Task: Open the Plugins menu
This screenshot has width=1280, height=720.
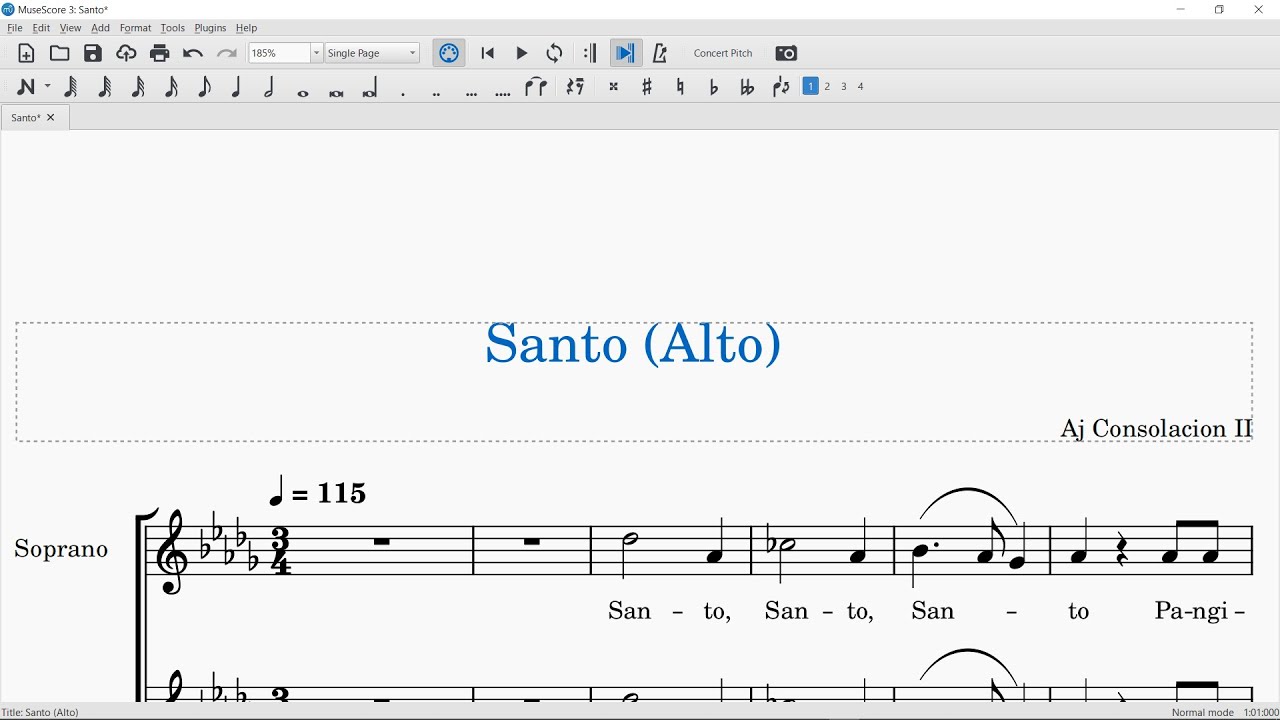Action: pyautogui.click(x=210, y=28)
